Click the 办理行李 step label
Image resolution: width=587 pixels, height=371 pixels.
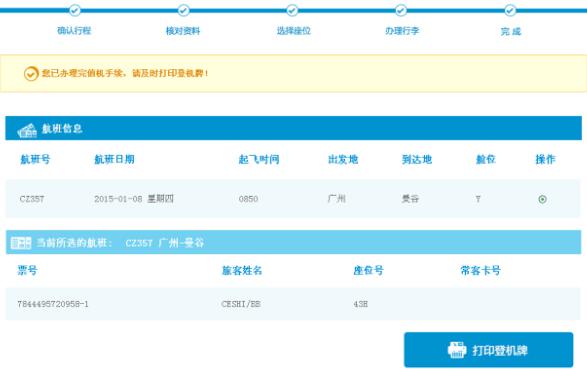click(402, 31)
